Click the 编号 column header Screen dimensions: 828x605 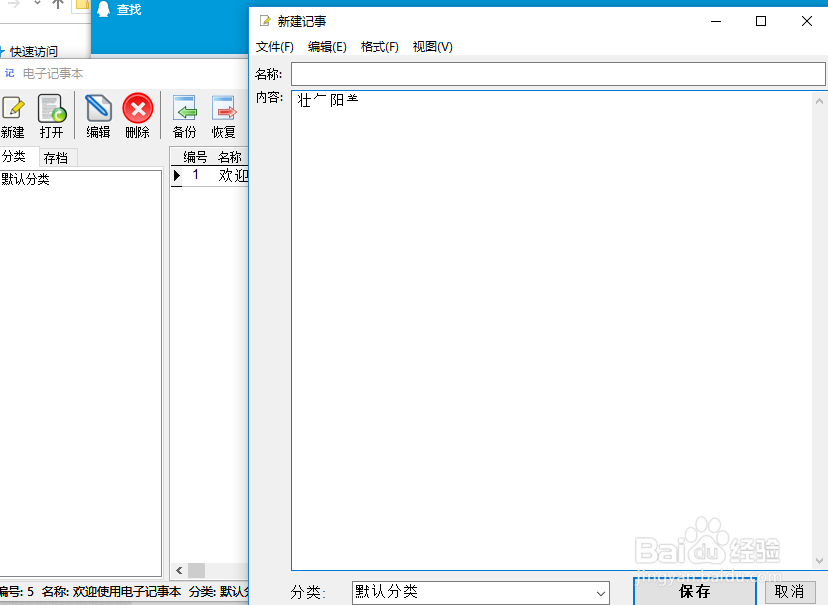tap(195, 157)
